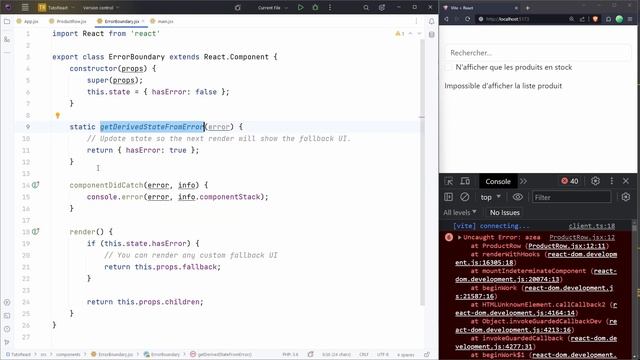The height and width of the screenshot is (360, 640).
Task: Open Search Everywhere magnifier in IDE
Action: coord(366,7)
